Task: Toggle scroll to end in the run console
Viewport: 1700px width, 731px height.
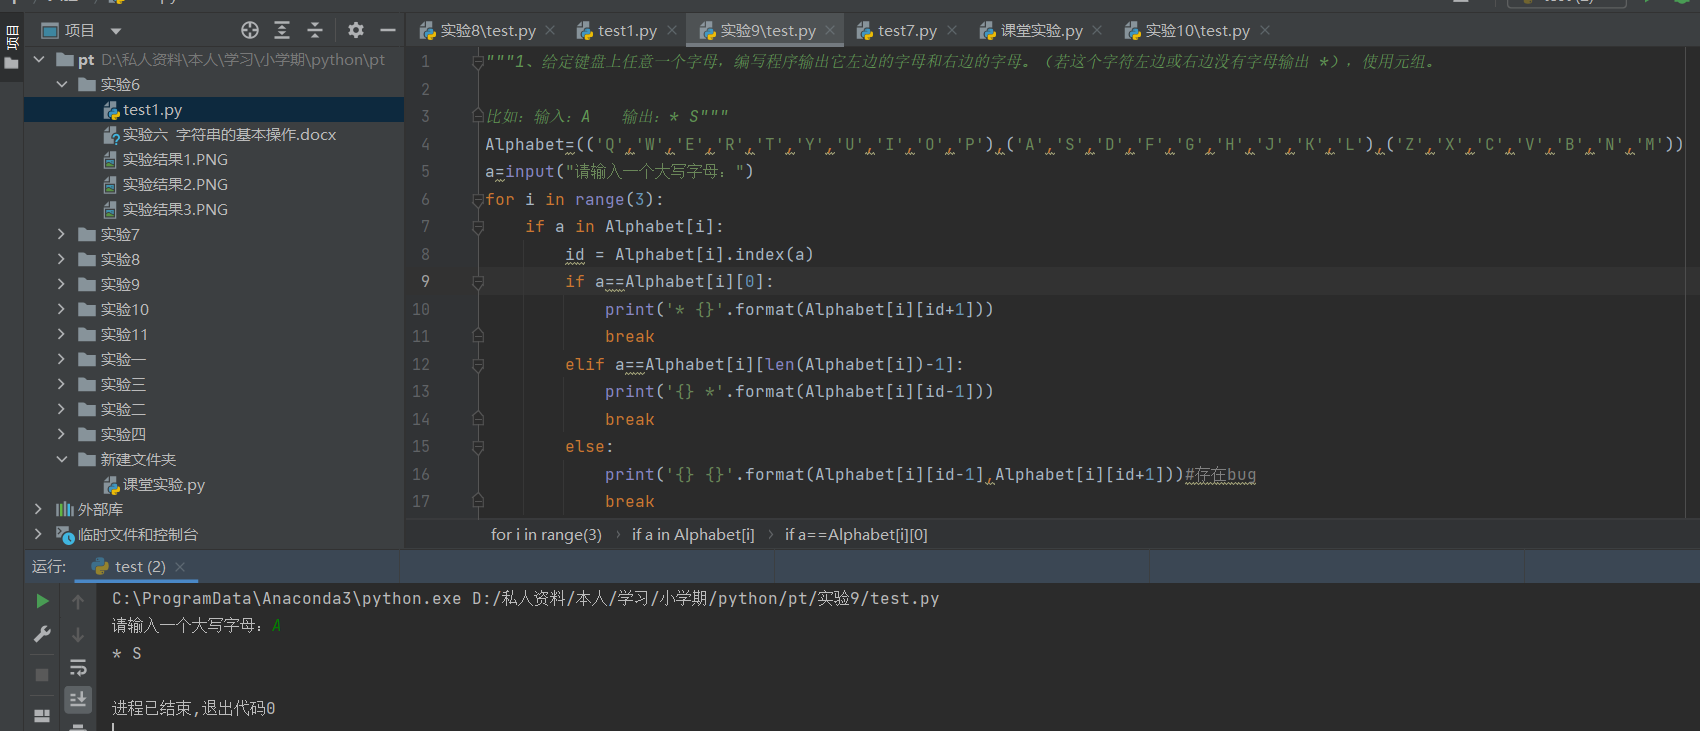Action: [x=78, y=699]
